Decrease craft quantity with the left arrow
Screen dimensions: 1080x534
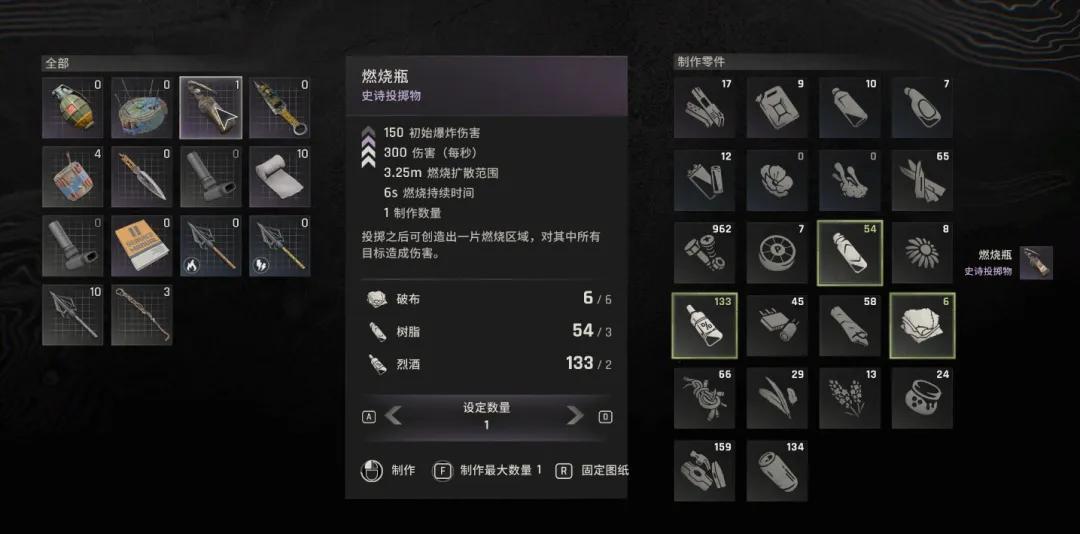pyautogui.click(x=393, y=415)
